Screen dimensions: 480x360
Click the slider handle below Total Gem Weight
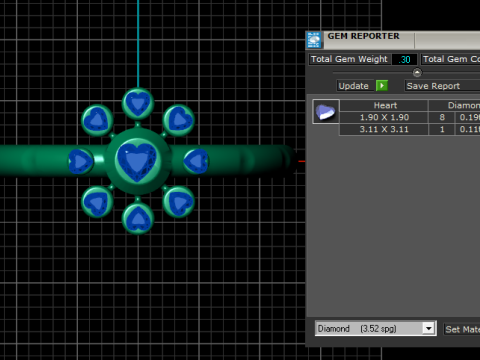(x=417, y=72)
